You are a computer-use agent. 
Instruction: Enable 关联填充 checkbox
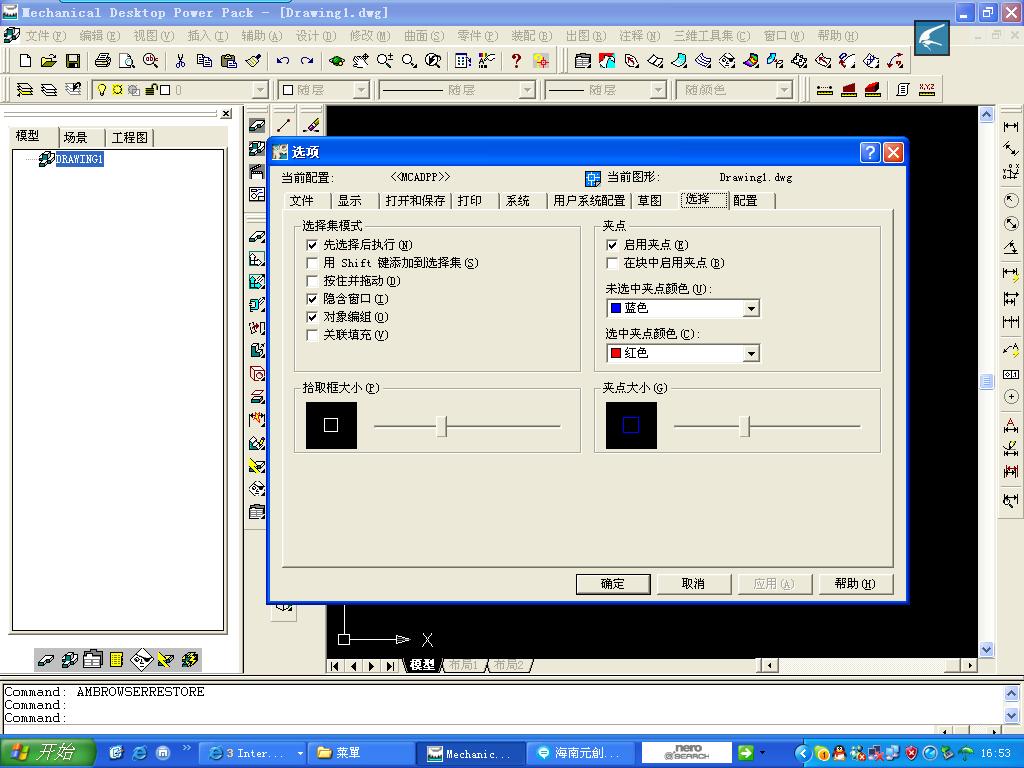312,335
